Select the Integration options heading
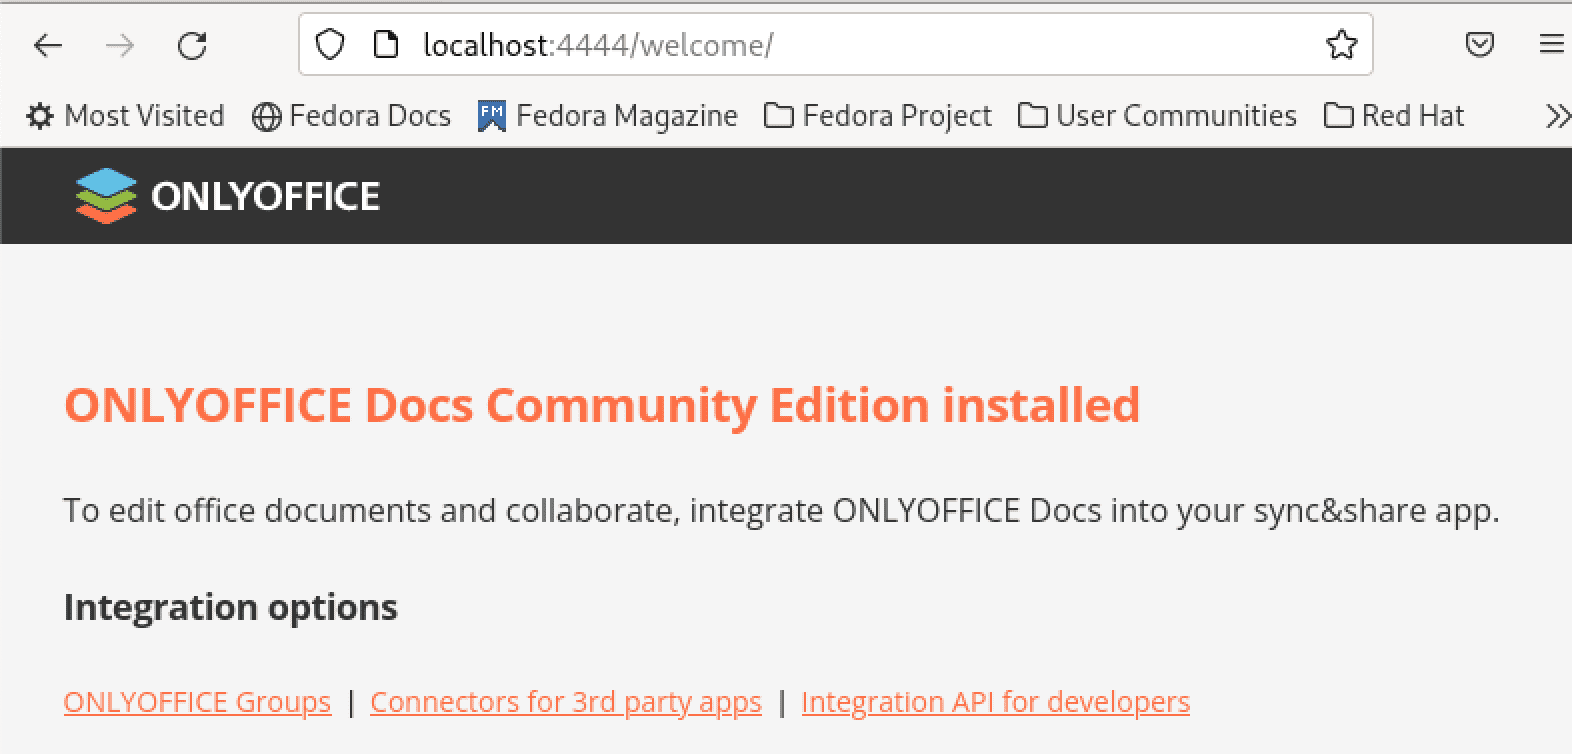Screen dimensions: 1572x754 click(x=231, y=607)
